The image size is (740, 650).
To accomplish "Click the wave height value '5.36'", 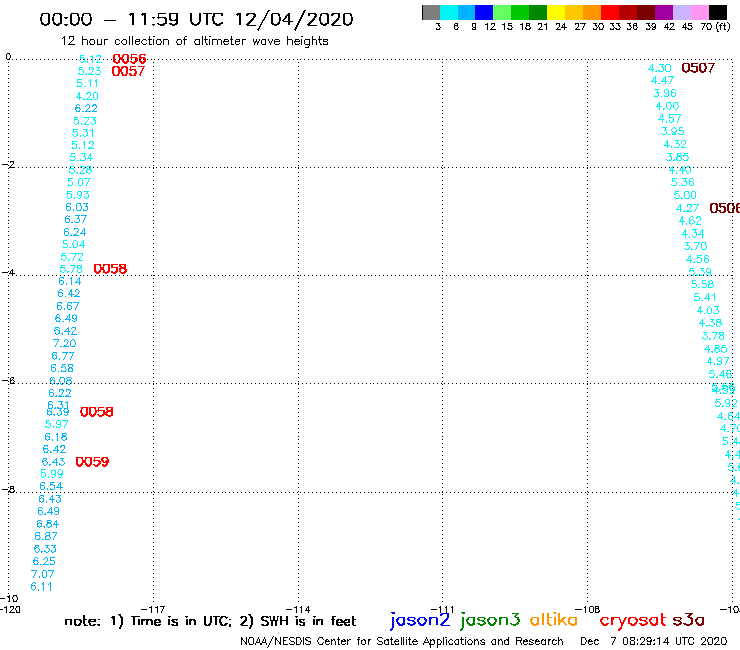I will click(x=683, y=182).
